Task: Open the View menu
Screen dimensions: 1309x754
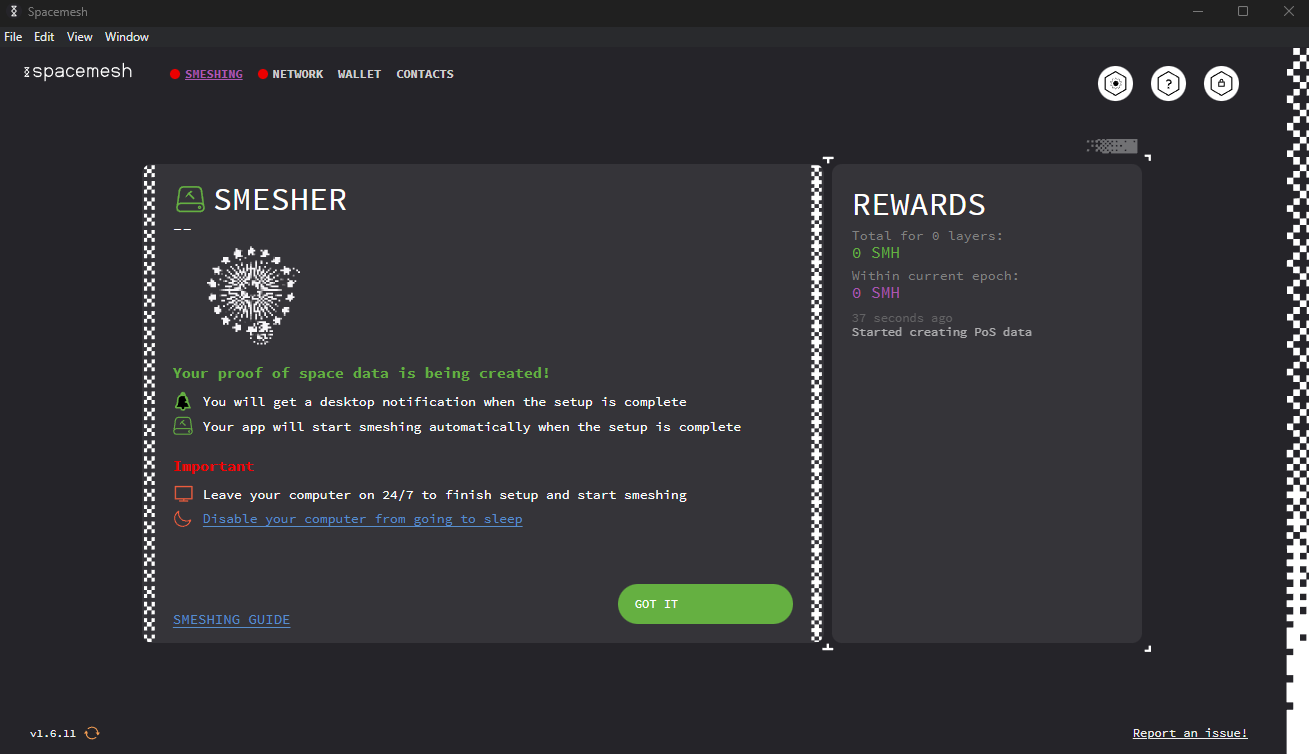Action: (x=80, y=37)
